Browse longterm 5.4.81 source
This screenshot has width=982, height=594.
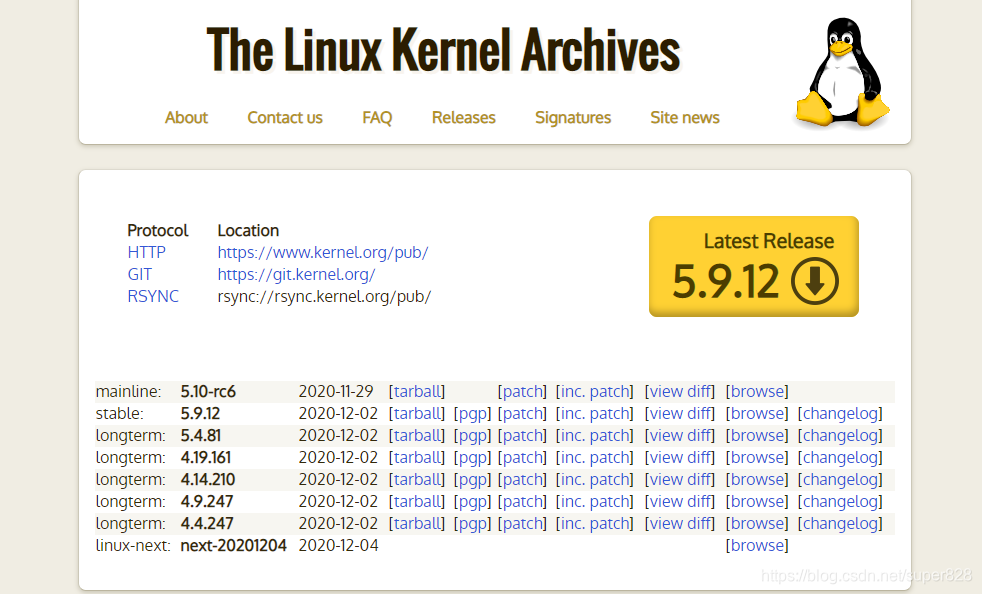(757, 435)
